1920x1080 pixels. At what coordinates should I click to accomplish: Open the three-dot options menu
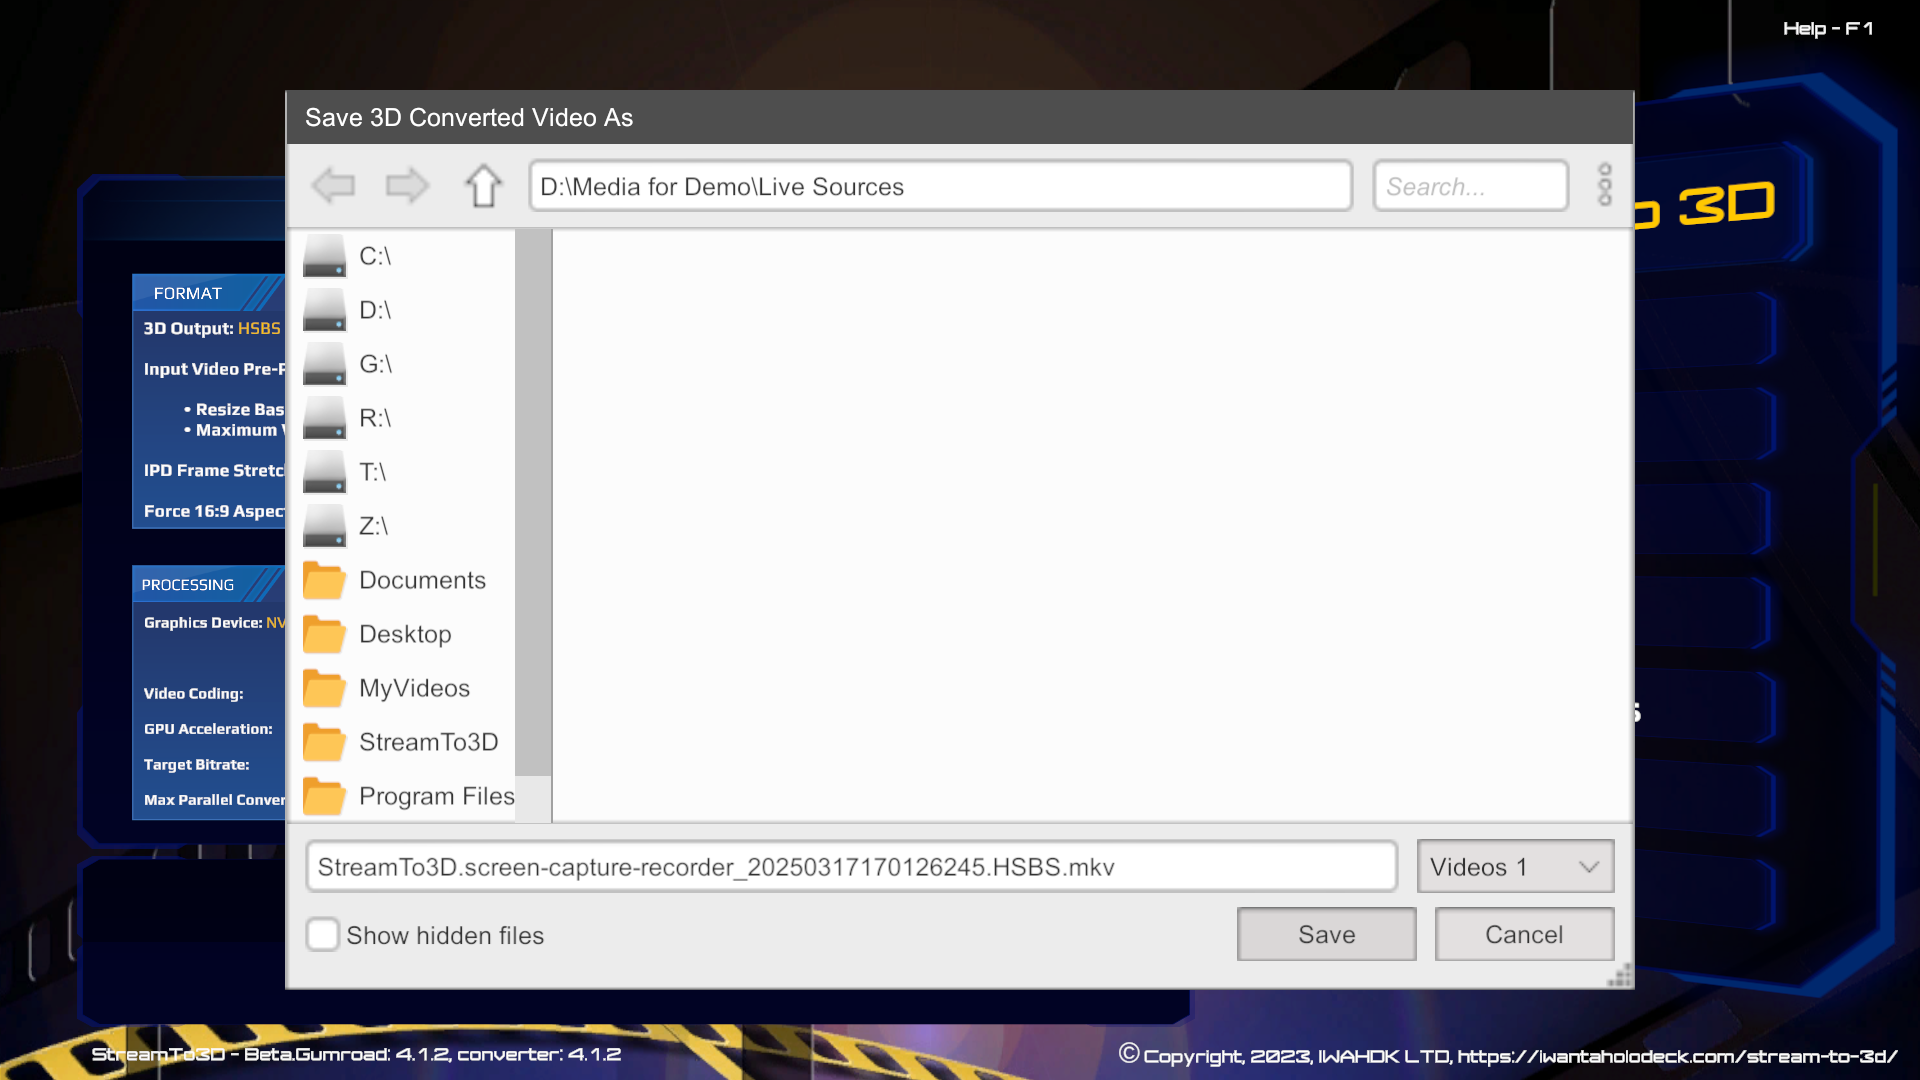click(x=1605, y=186)
